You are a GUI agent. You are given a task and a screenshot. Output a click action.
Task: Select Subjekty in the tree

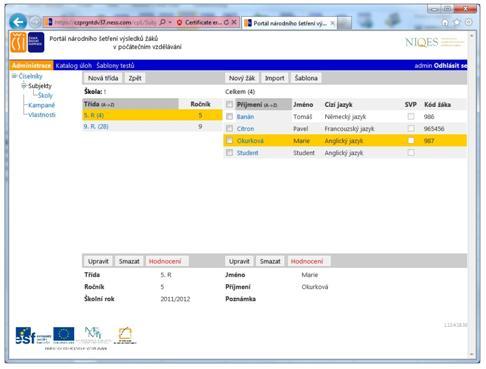pos(40,86)
